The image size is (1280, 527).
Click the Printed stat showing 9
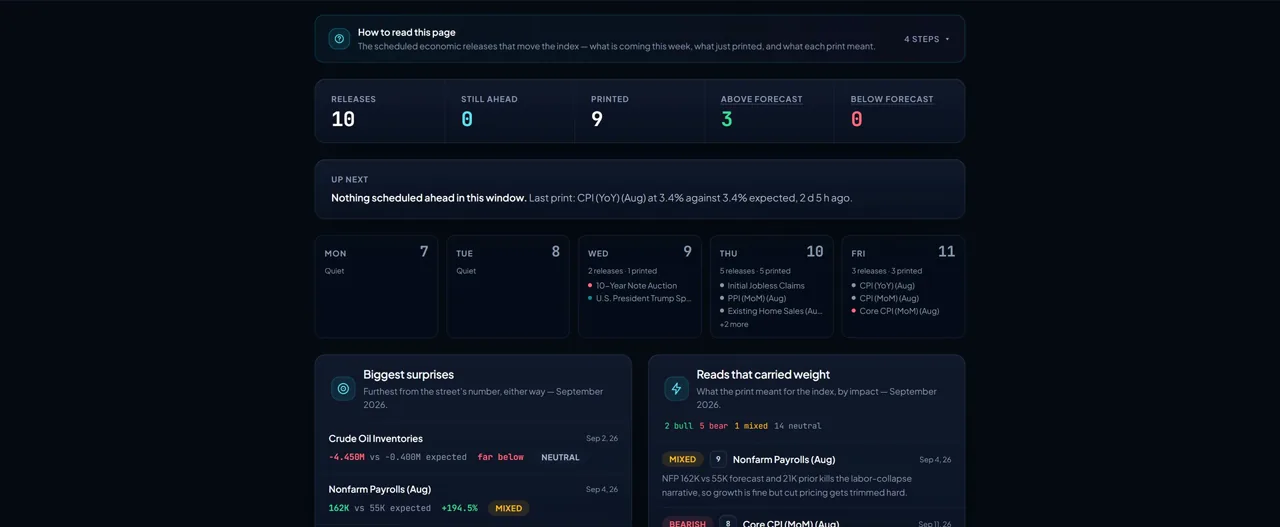[x=640, y=111]
